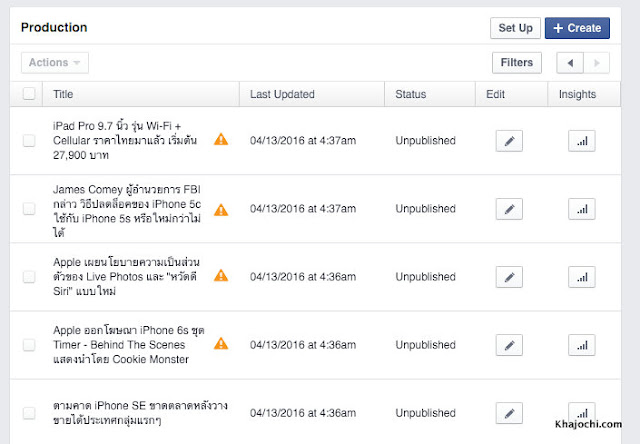Check the iPad Pro 9.7 article row

click(29, 140)
